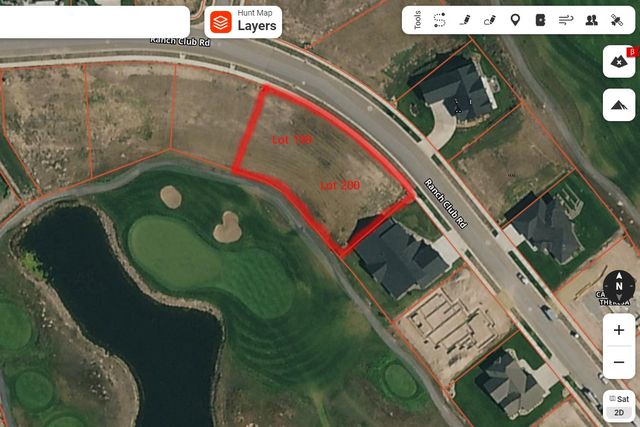640x427 pixels.
Task: Reset orientation with the north compass
Action: click(619, 285)
